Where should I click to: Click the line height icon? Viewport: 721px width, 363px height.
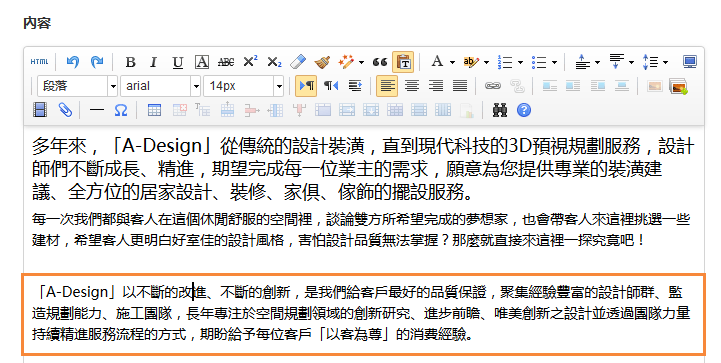click(x=650, y=62)
